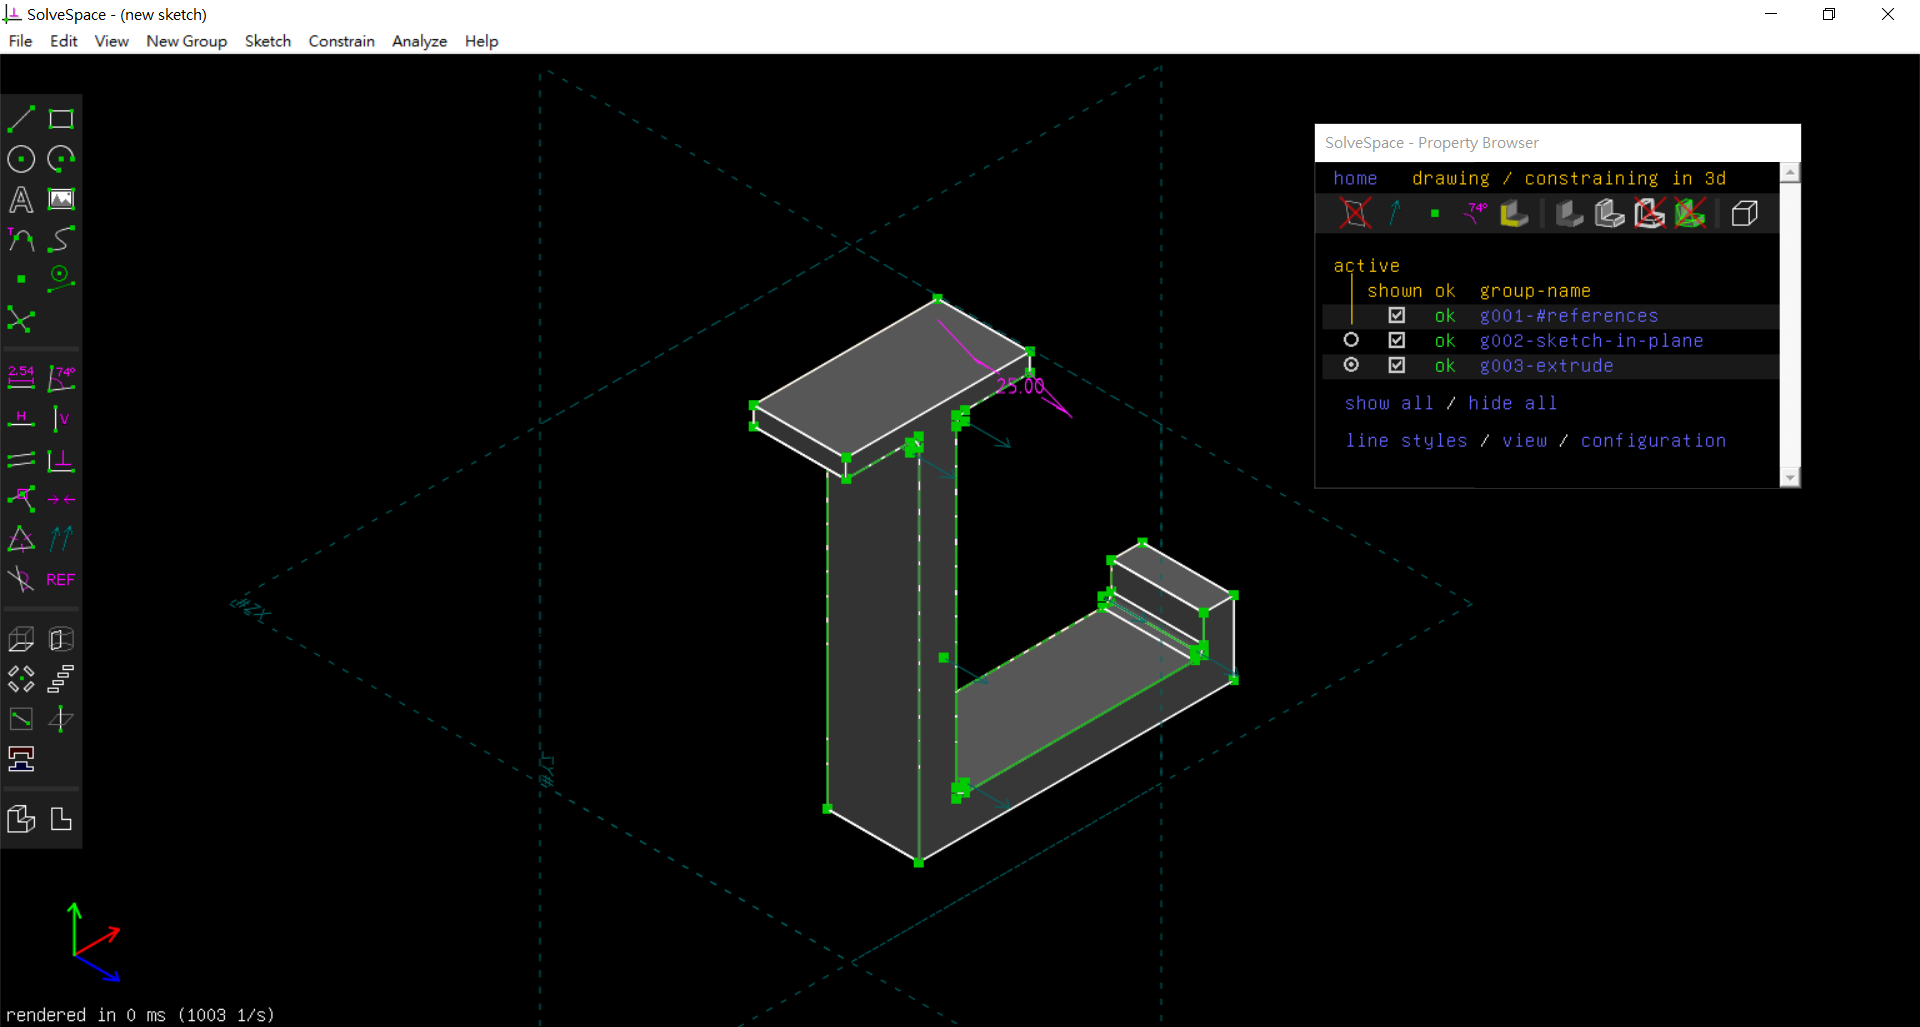
Task: Apply equal length constraint icon
Action: coord(21,539)
